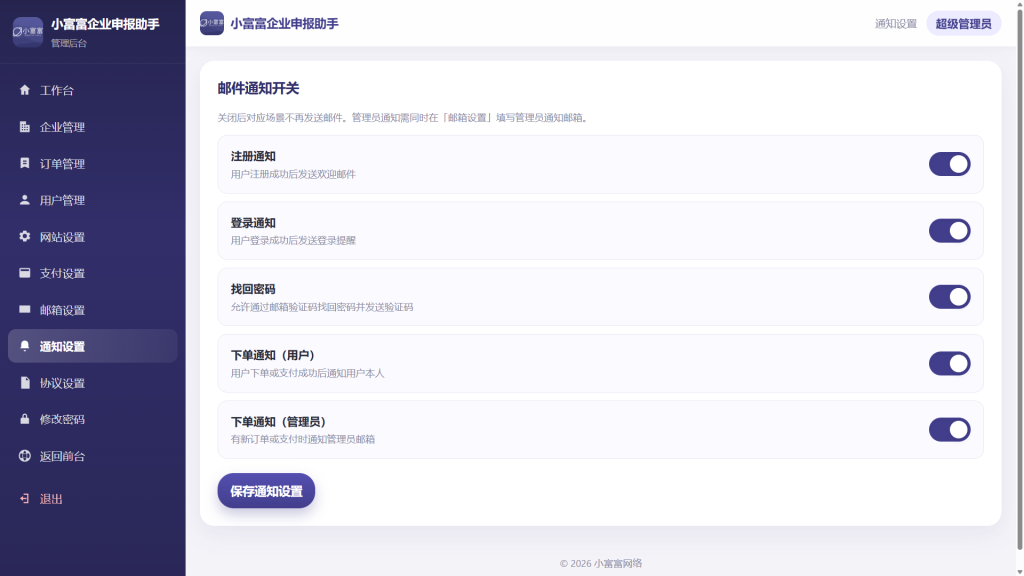
Task: Click text 允许通过邮箱验证码找回密码并发送验证码
Action: (x=322, y=307)
